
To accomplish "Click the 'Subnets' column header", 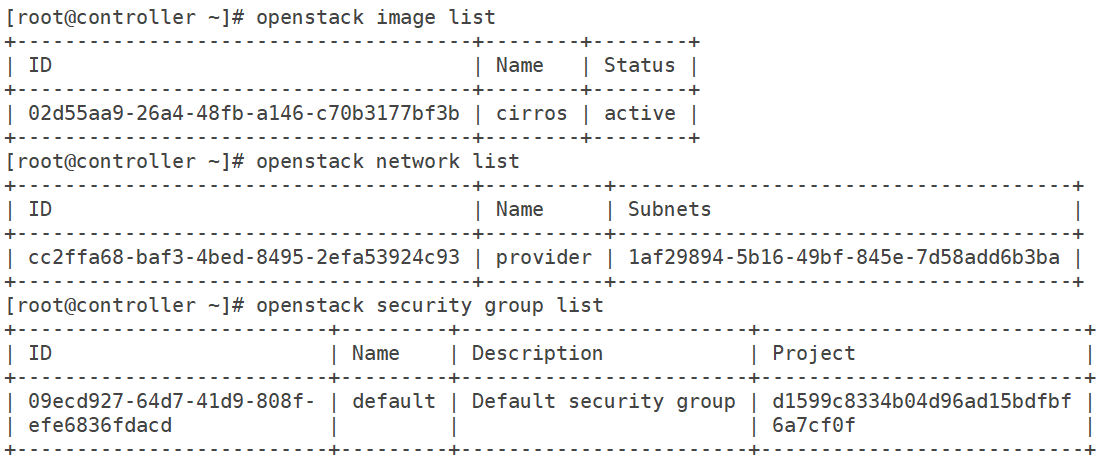I will point(669,210).
